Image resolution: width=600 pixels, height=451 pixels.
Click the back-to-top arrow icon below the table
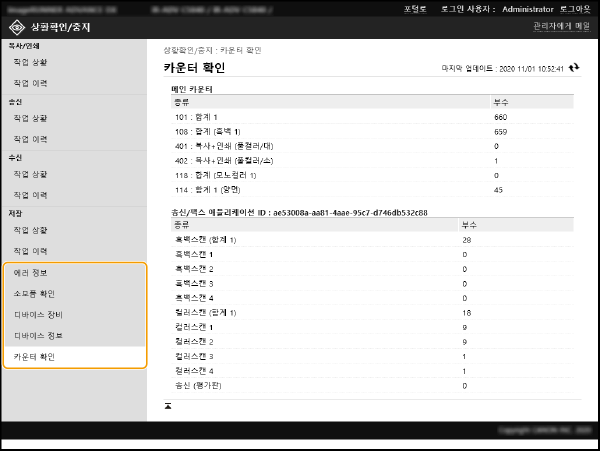pyautogui.click(x=168, y=405)
